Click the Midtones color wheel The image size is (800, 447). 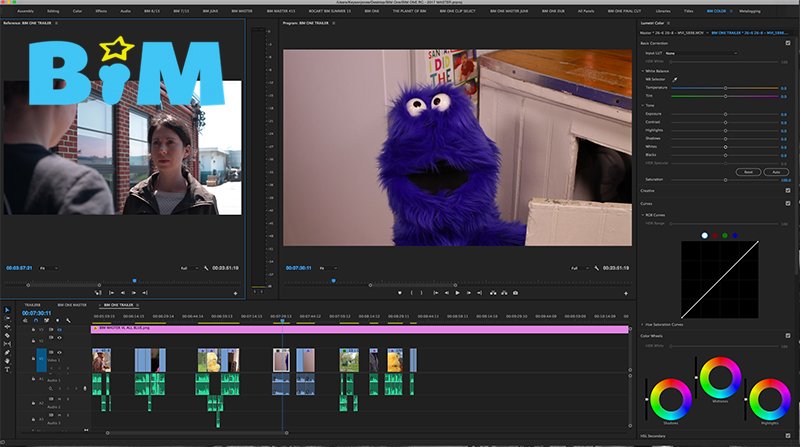click(720, 378)
